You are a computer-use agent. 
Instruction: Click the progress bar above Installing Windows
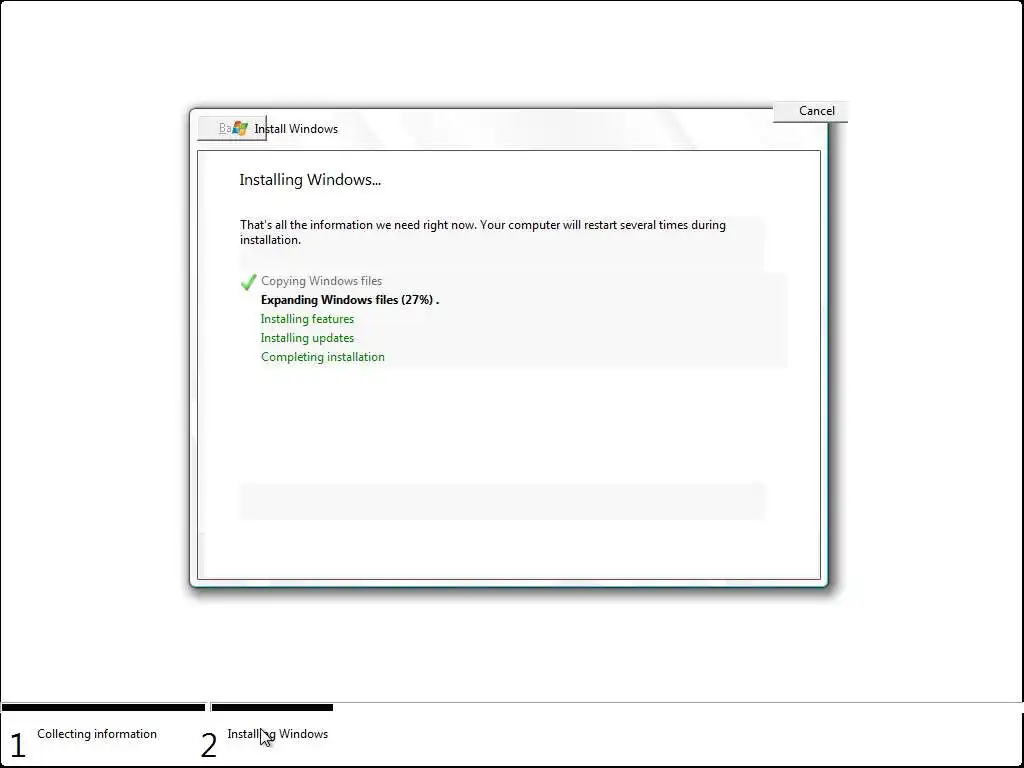click(x=272, y=707)
